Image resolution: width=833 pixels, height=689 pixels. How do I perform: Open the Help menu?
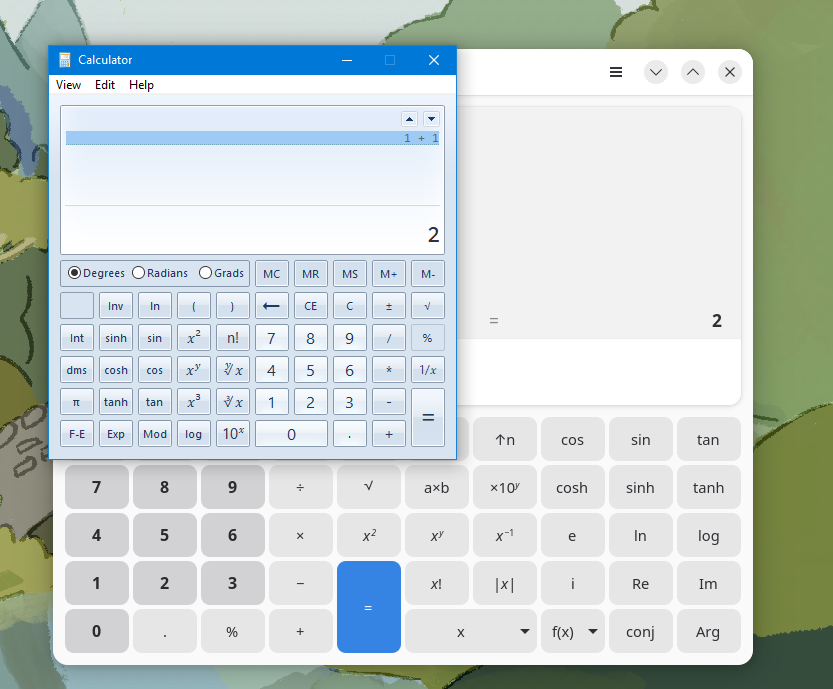coord(141,85)
